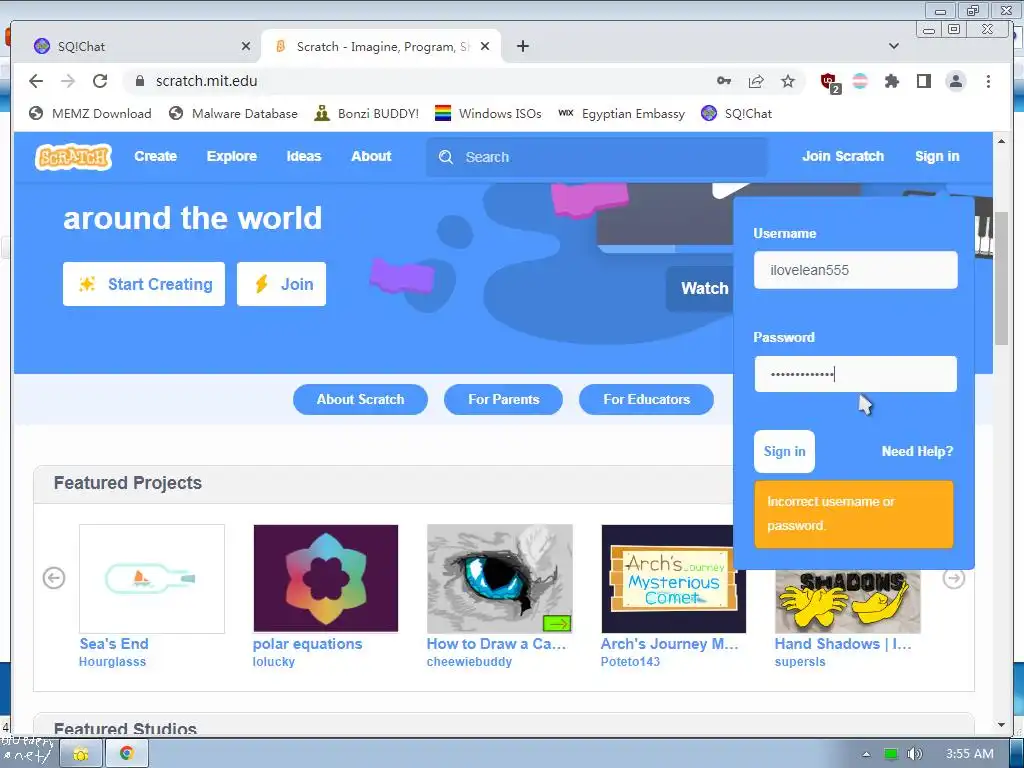Click the Need Help? link
Viewport: 1024px width, 768px height.
click(x=918, y=451)
